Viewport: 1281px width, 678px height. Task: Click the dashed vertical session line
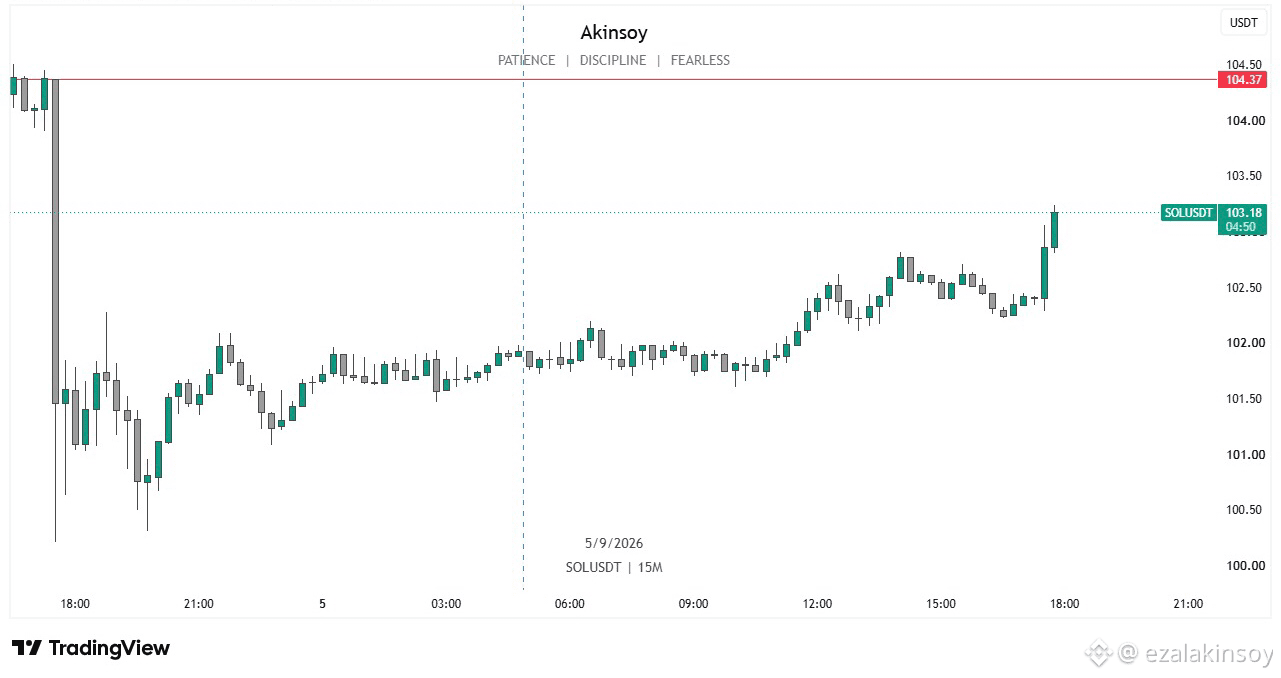pos(523,300)
